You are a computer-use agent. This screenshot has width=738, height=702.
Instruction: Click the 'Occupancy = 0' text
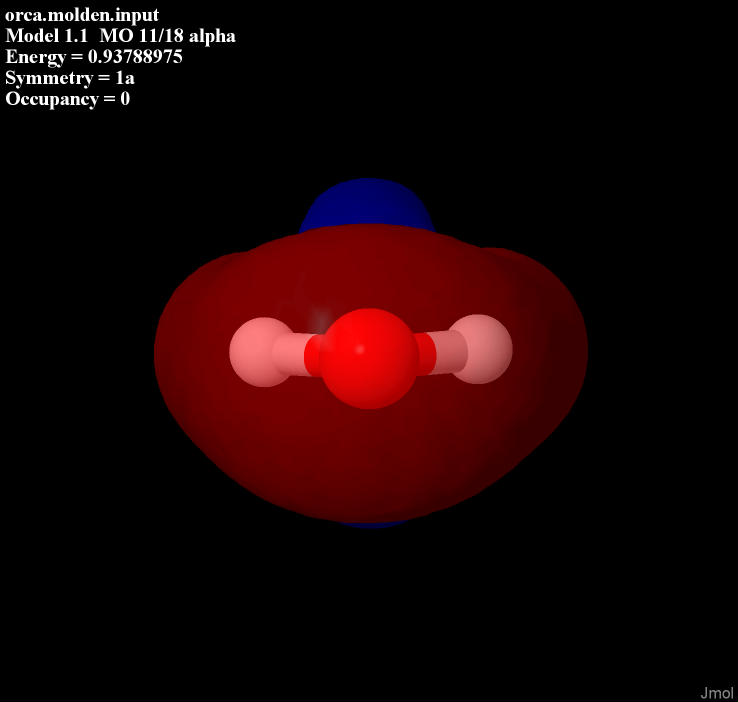(x=67, y=99)
